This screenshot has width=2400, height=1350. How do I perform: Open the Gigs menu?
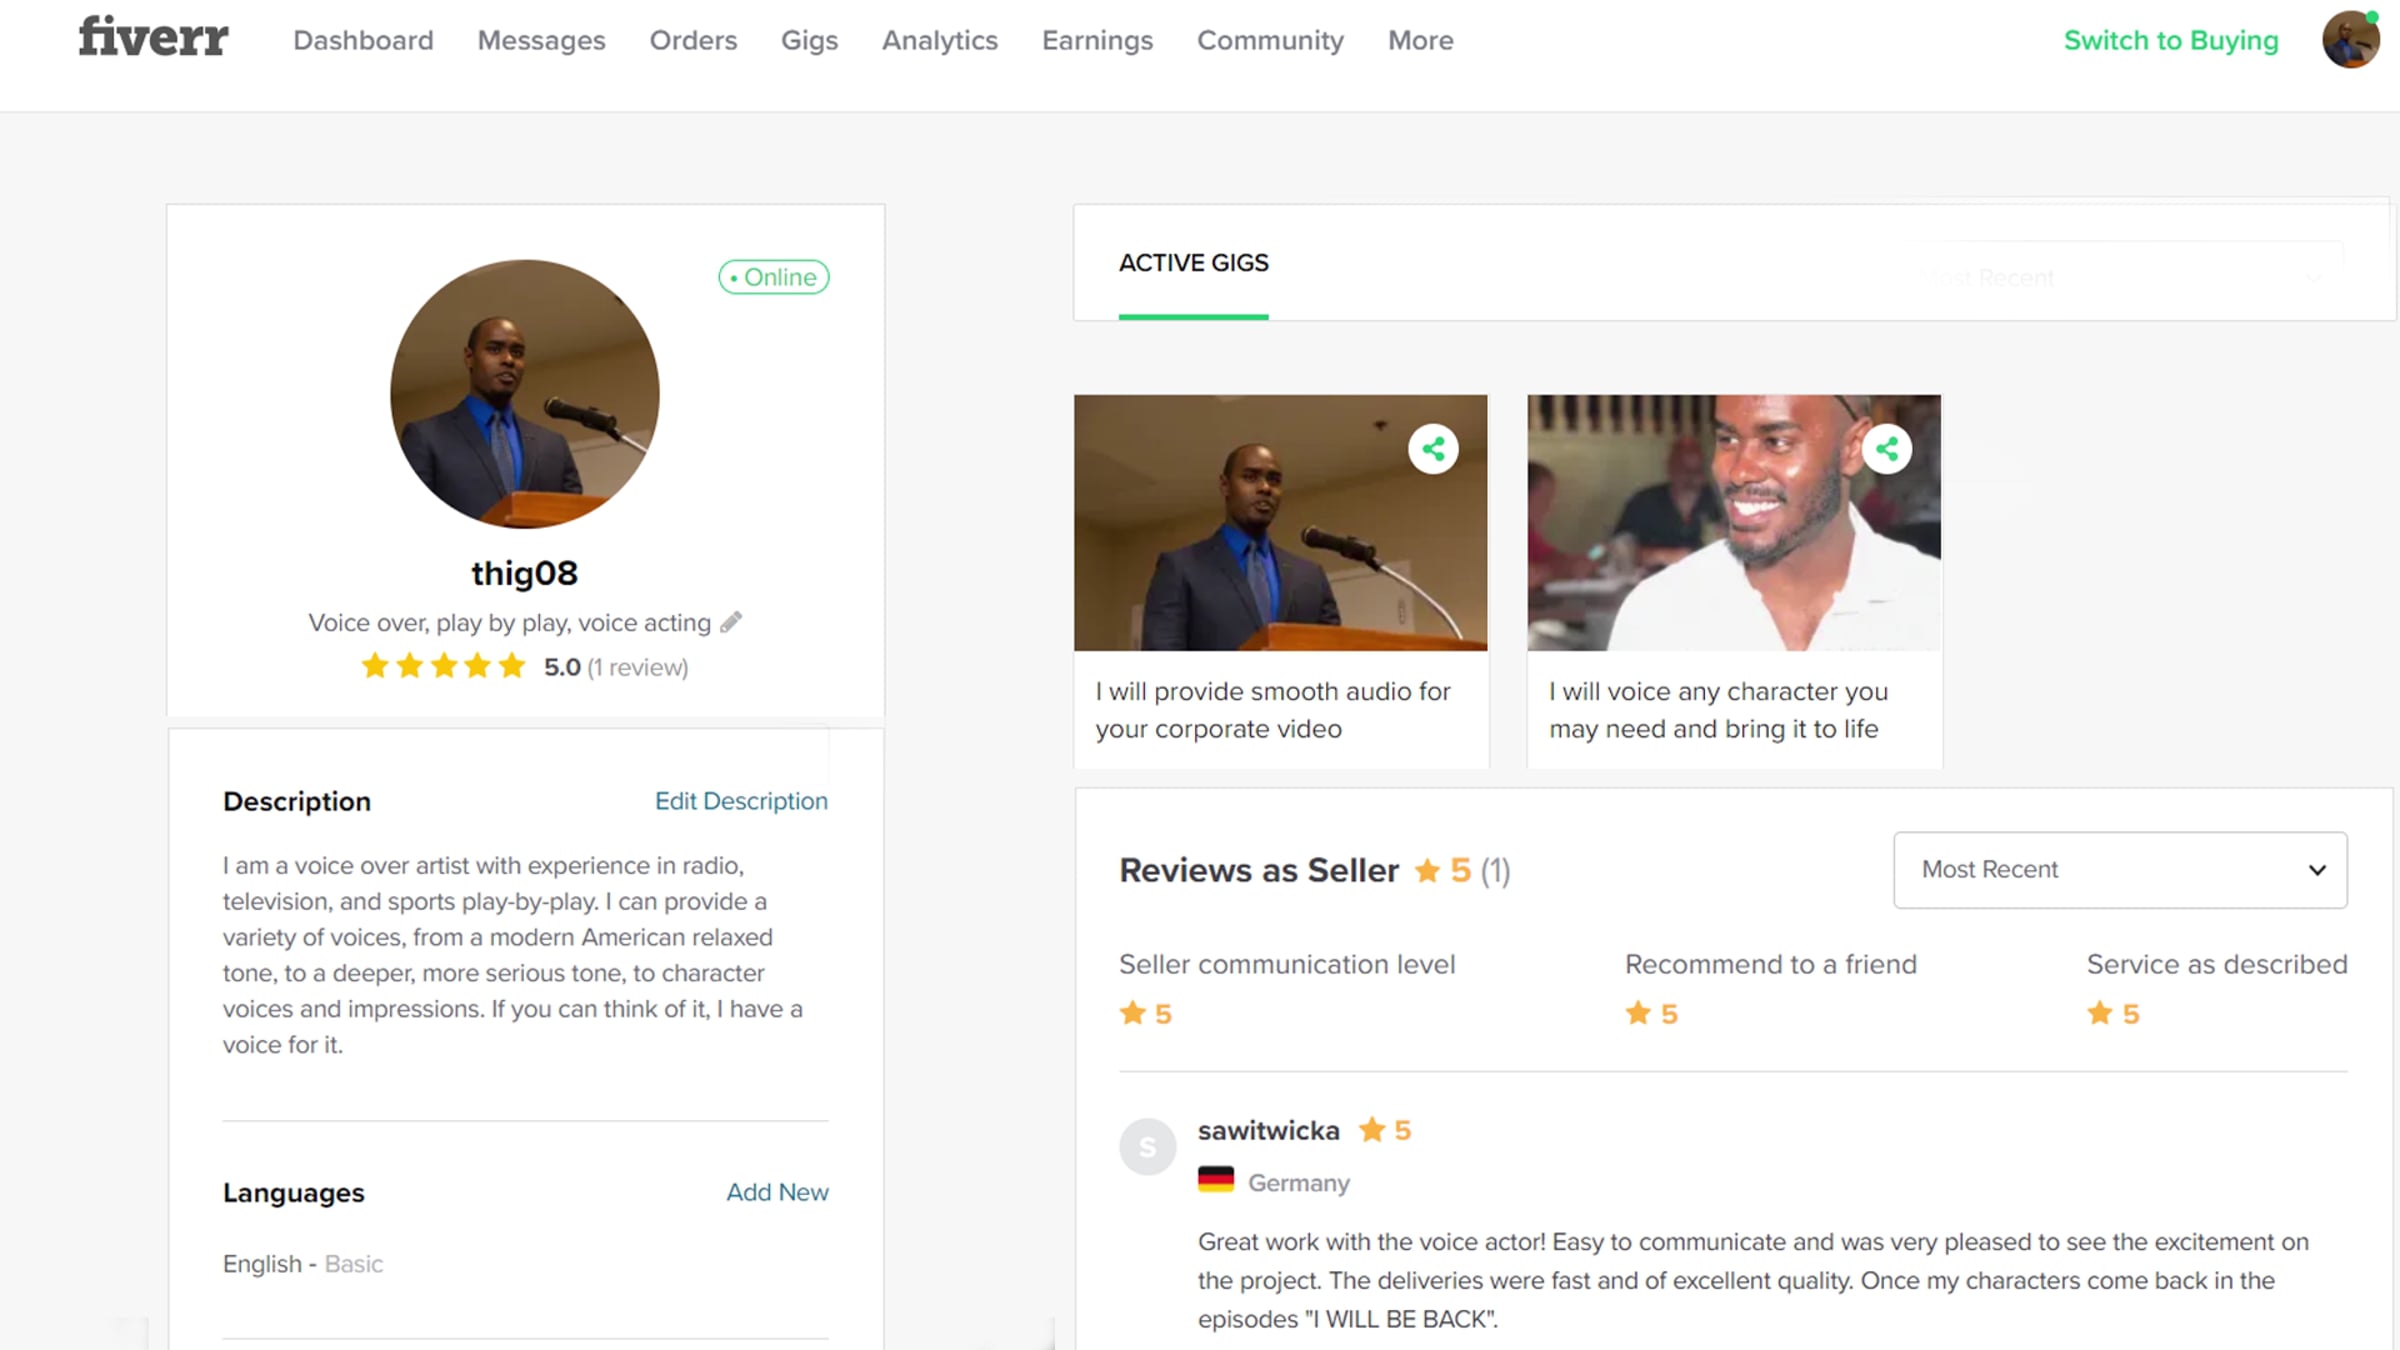point(809,40)
